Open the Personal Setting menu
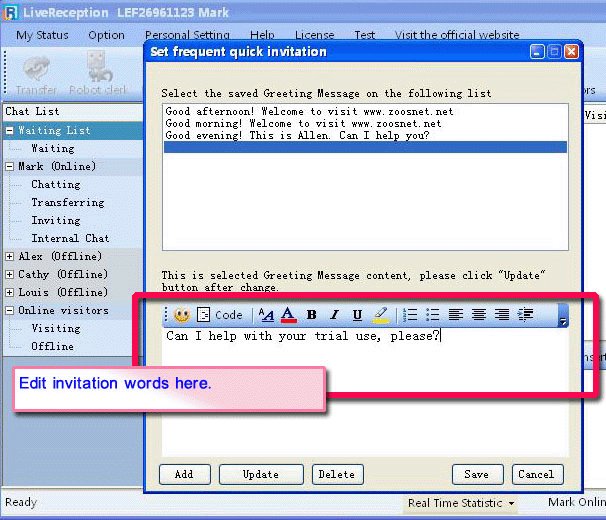 tap(187, 35)
